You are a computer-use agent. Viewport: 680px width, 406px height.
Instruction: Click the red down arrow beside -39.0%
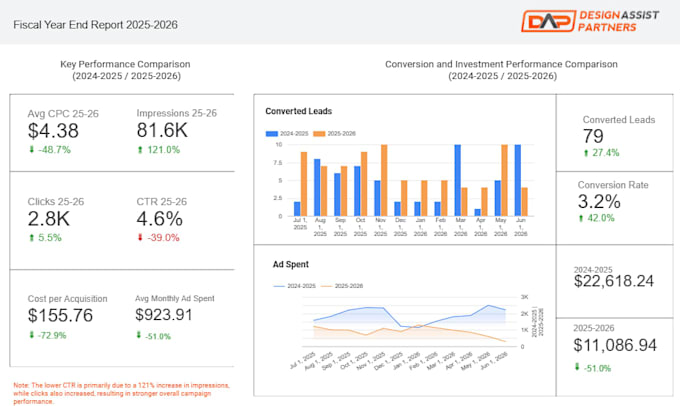140,238
